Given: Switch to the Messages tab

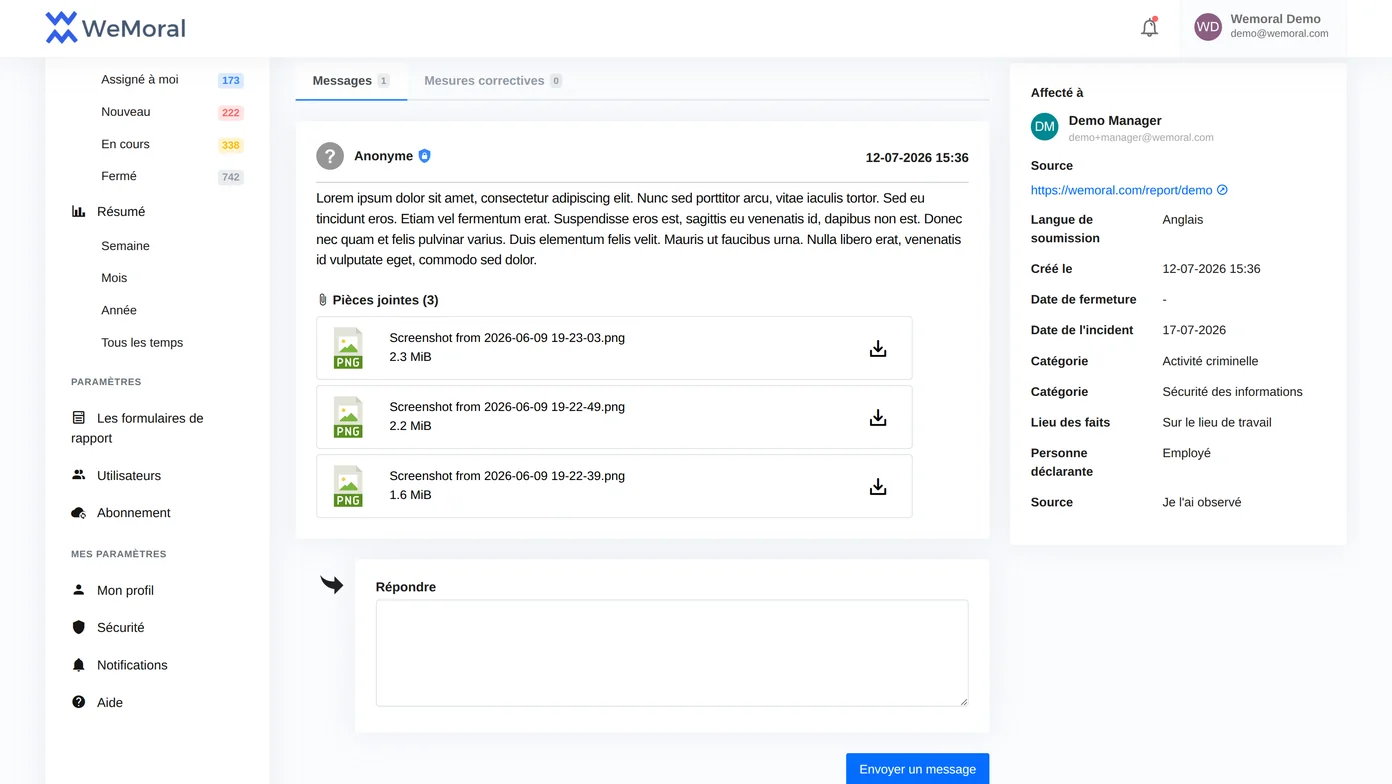Looking at the screenshot, I should click(351, 81).
